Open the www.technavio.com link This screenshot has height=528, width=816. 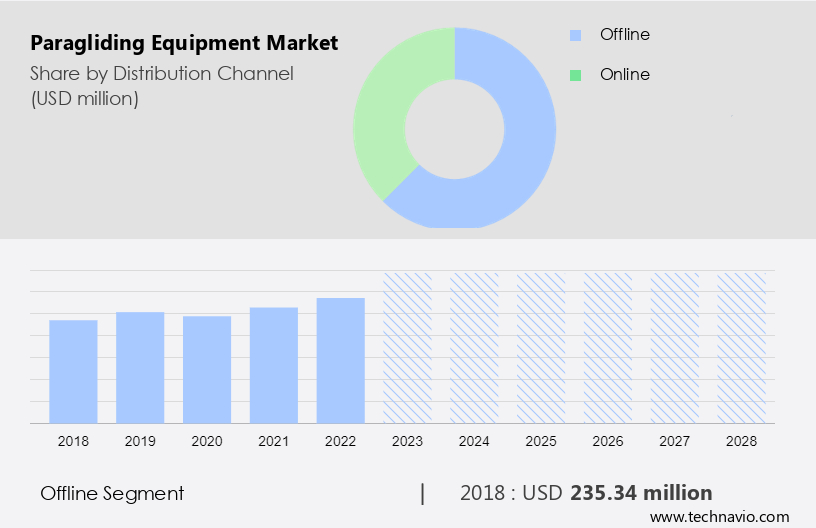click(x=719, y=517)
